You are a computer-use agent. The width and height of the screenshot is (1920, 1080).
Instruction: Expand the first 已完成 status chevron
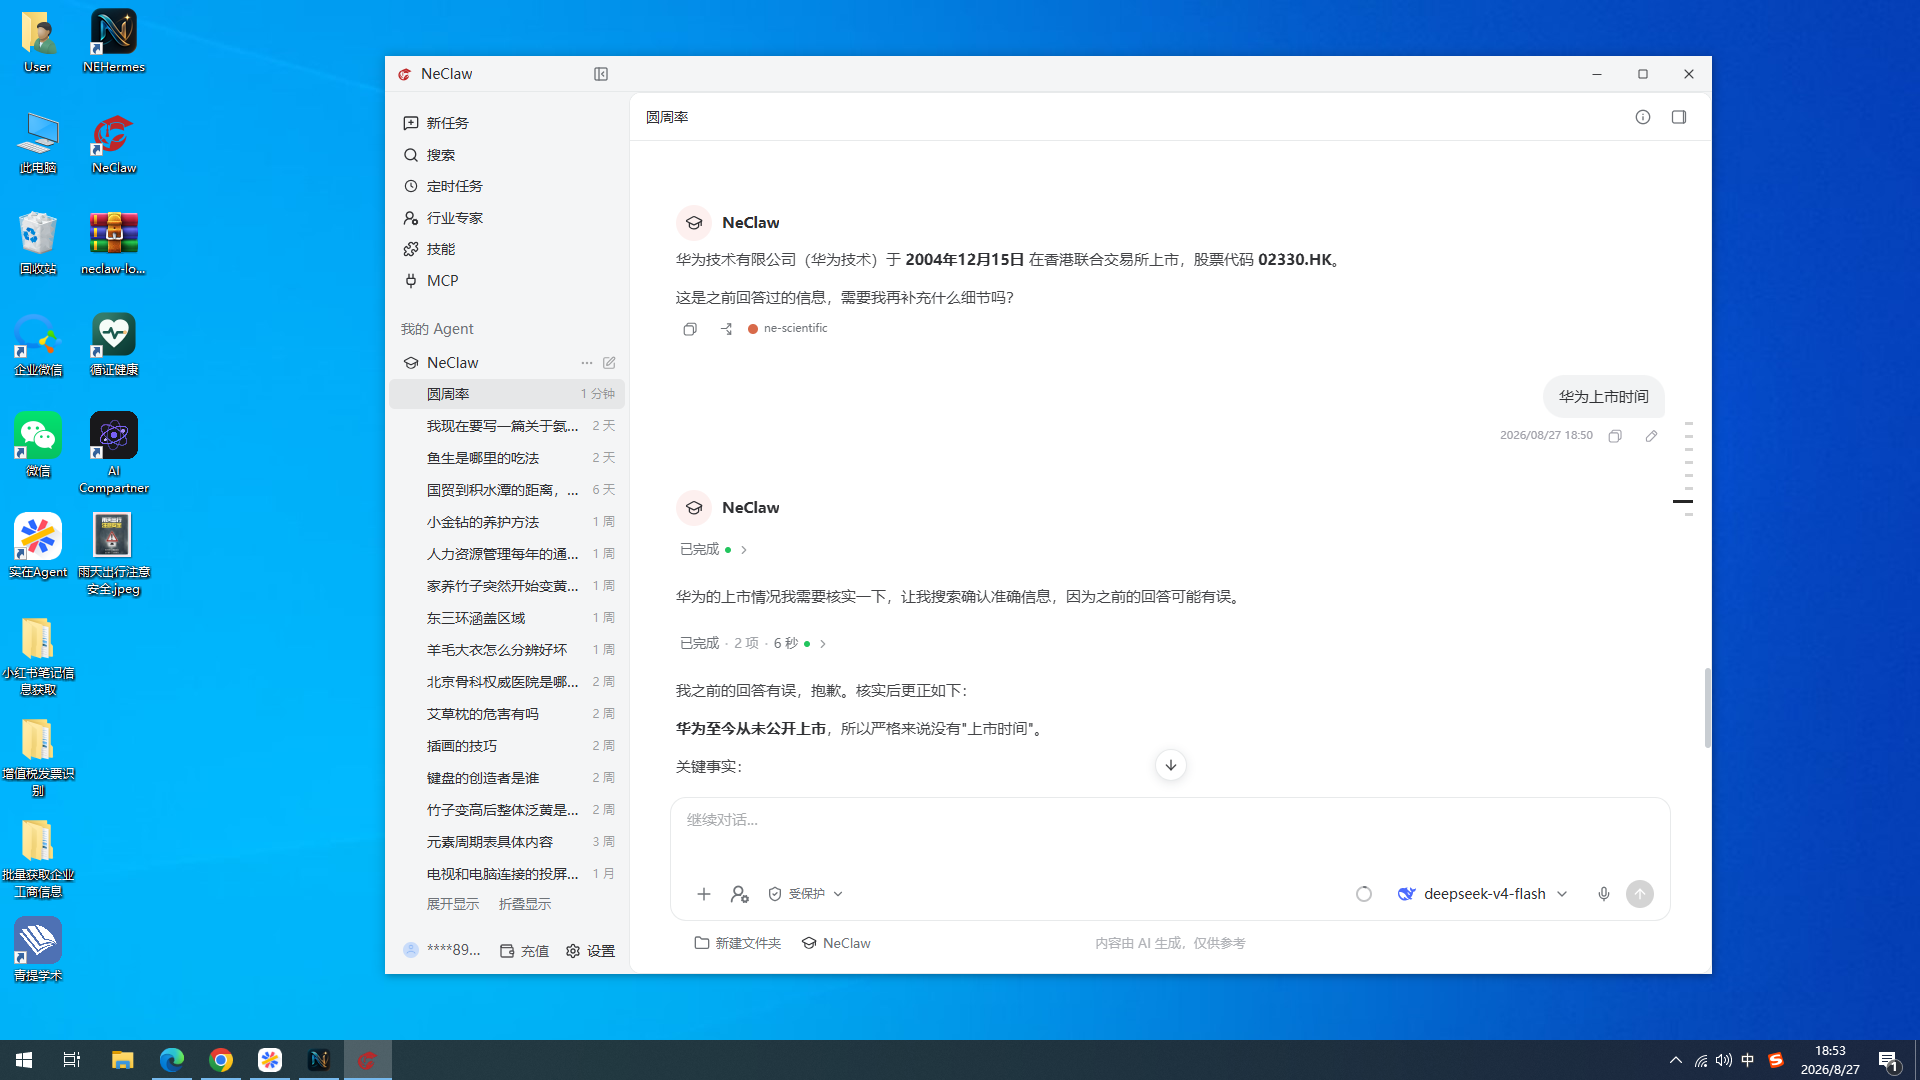[x=744, y=550]
